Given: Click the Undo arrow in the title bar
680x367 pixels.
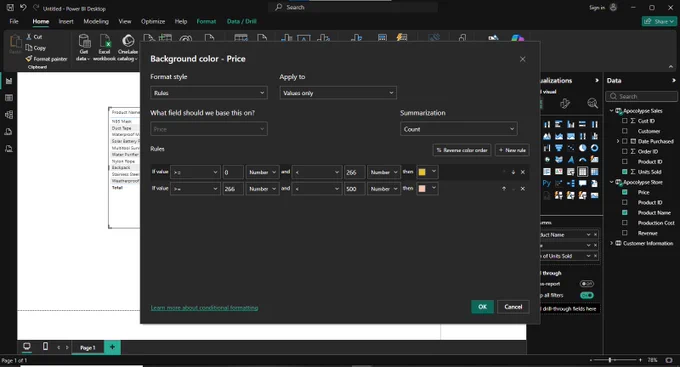Looking at the screenshot, I should click(23, 7).
